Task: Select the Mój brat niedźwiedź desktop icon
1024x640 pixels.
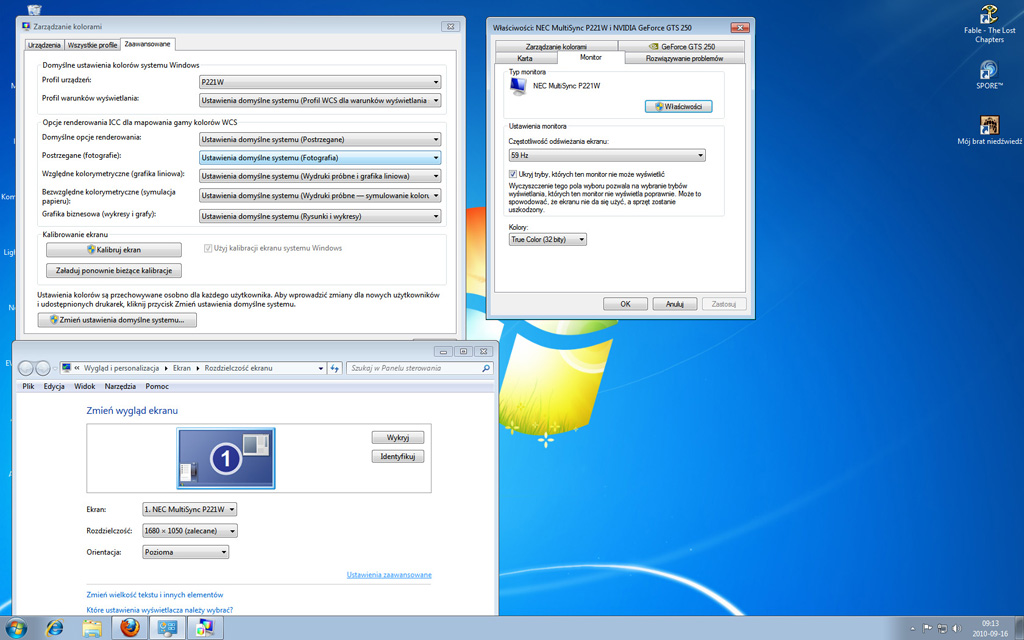Action: coord(989,130)
